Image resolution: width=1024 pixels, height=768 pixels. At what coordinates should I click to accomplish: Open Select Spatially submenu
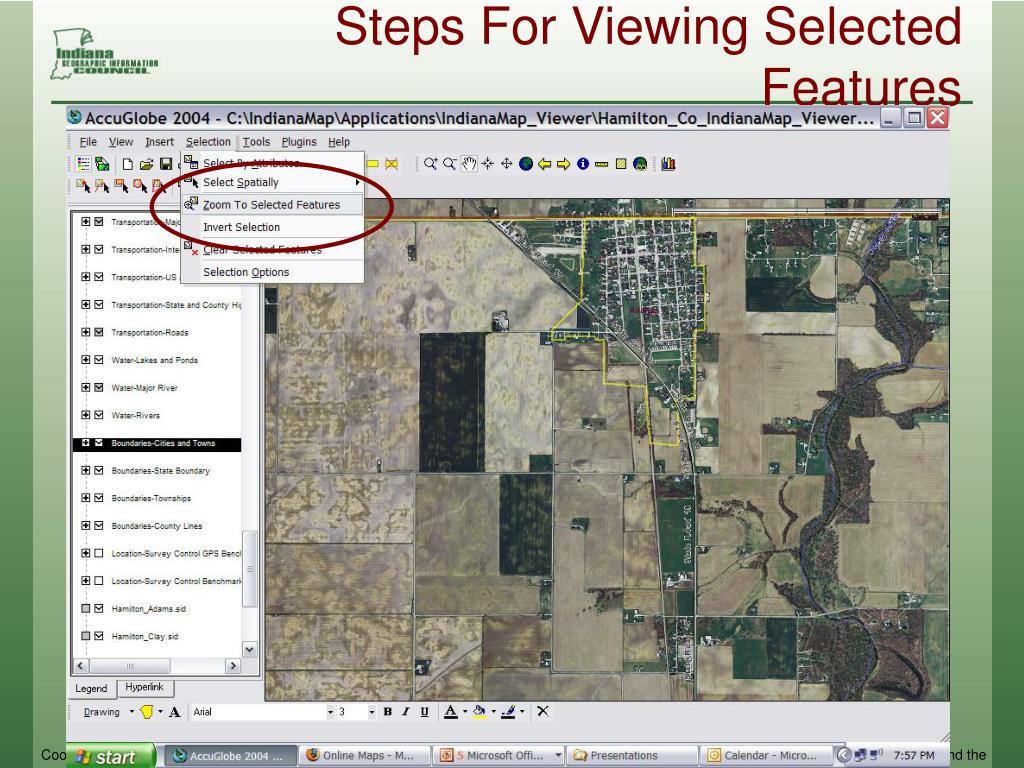tap(272, 182)
